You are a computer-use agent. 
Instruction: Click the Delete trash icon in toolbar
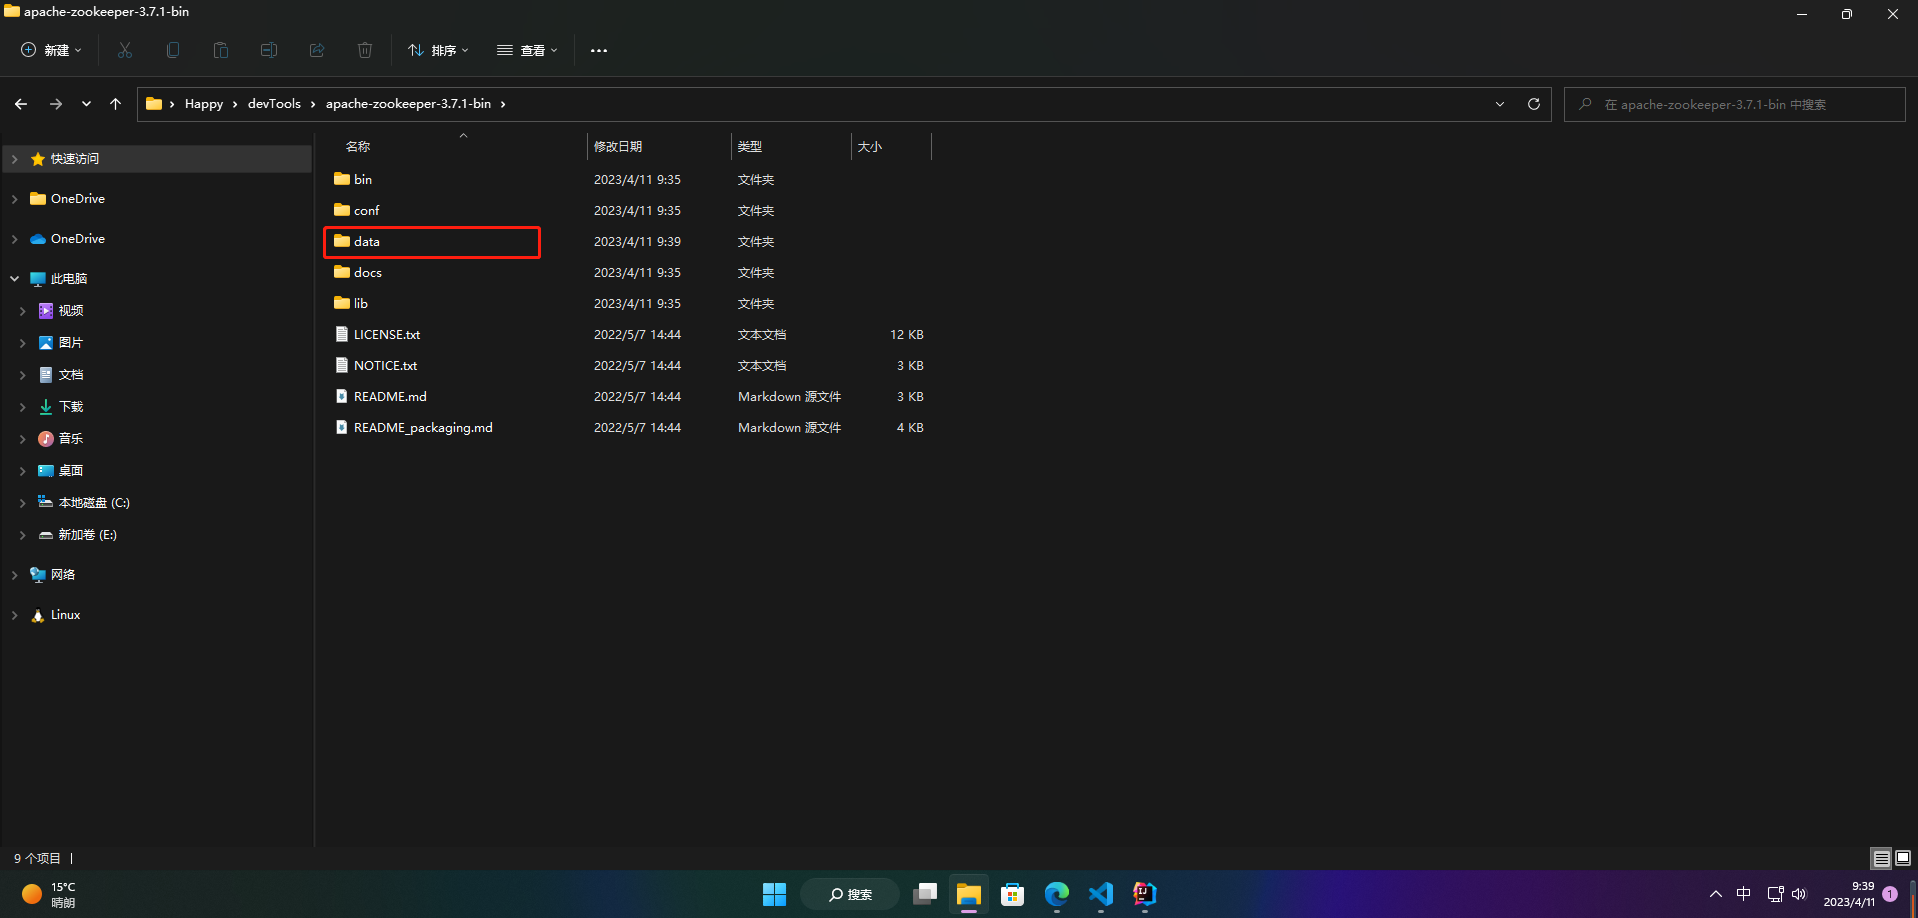coord(365,50)
